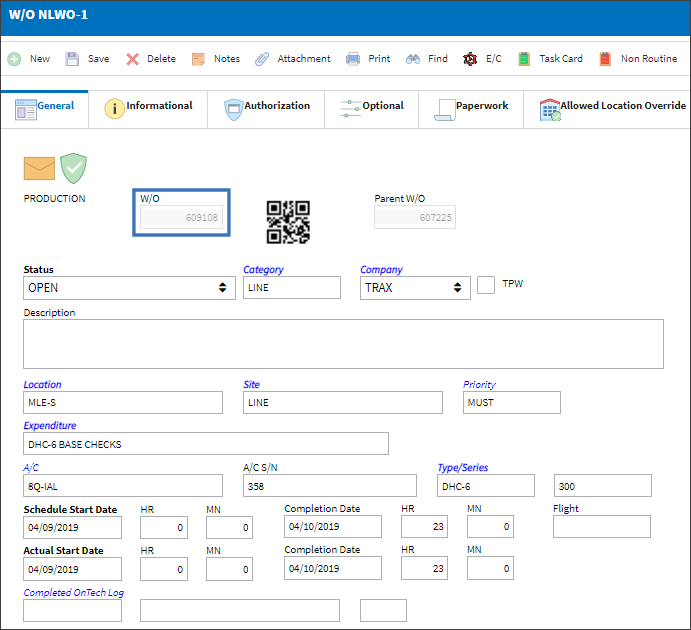Open Notes via sticky note icon
Image resolution: width=691 pixels, height=630 pixels.
tap(198, 59)
